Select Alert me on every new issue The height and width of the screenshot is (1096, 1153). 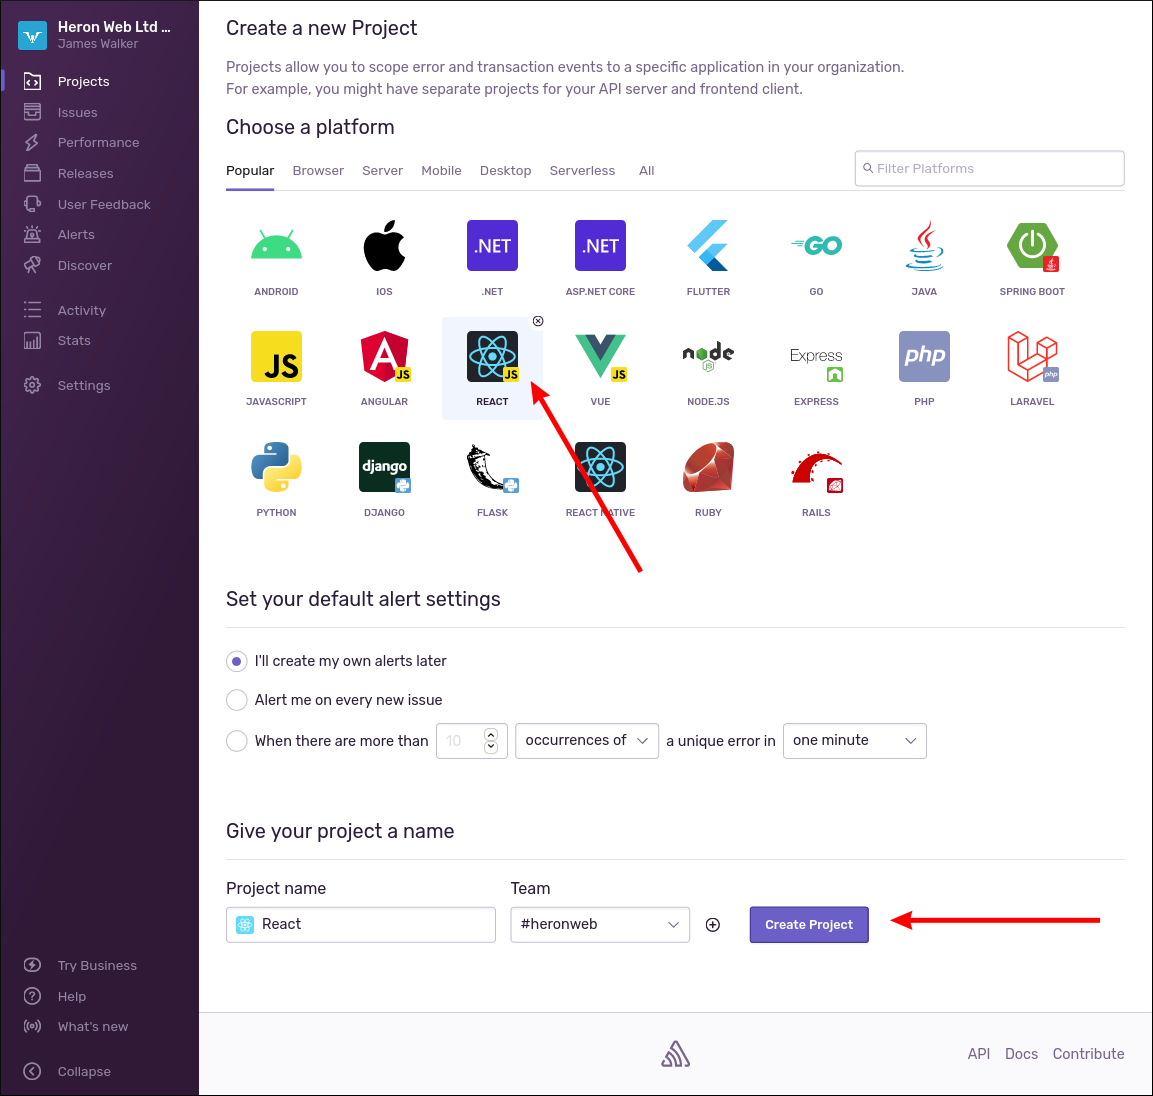(x=236, y=700)
